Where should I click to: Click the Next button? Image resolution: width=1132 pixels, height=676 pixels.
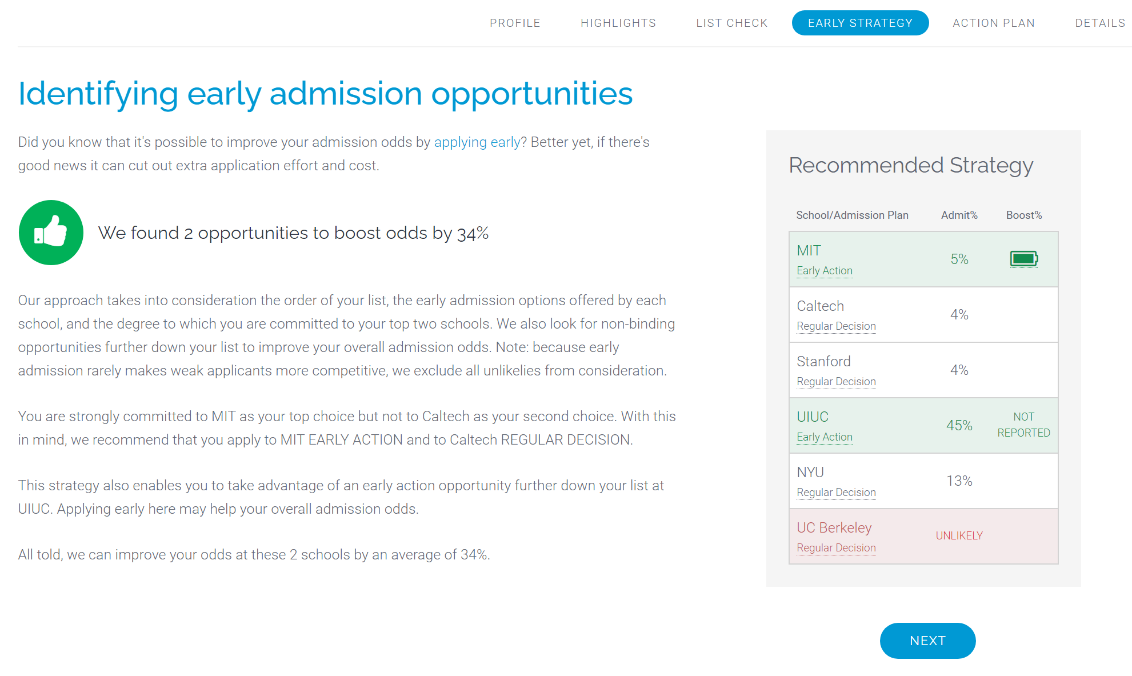click(928, 641)
